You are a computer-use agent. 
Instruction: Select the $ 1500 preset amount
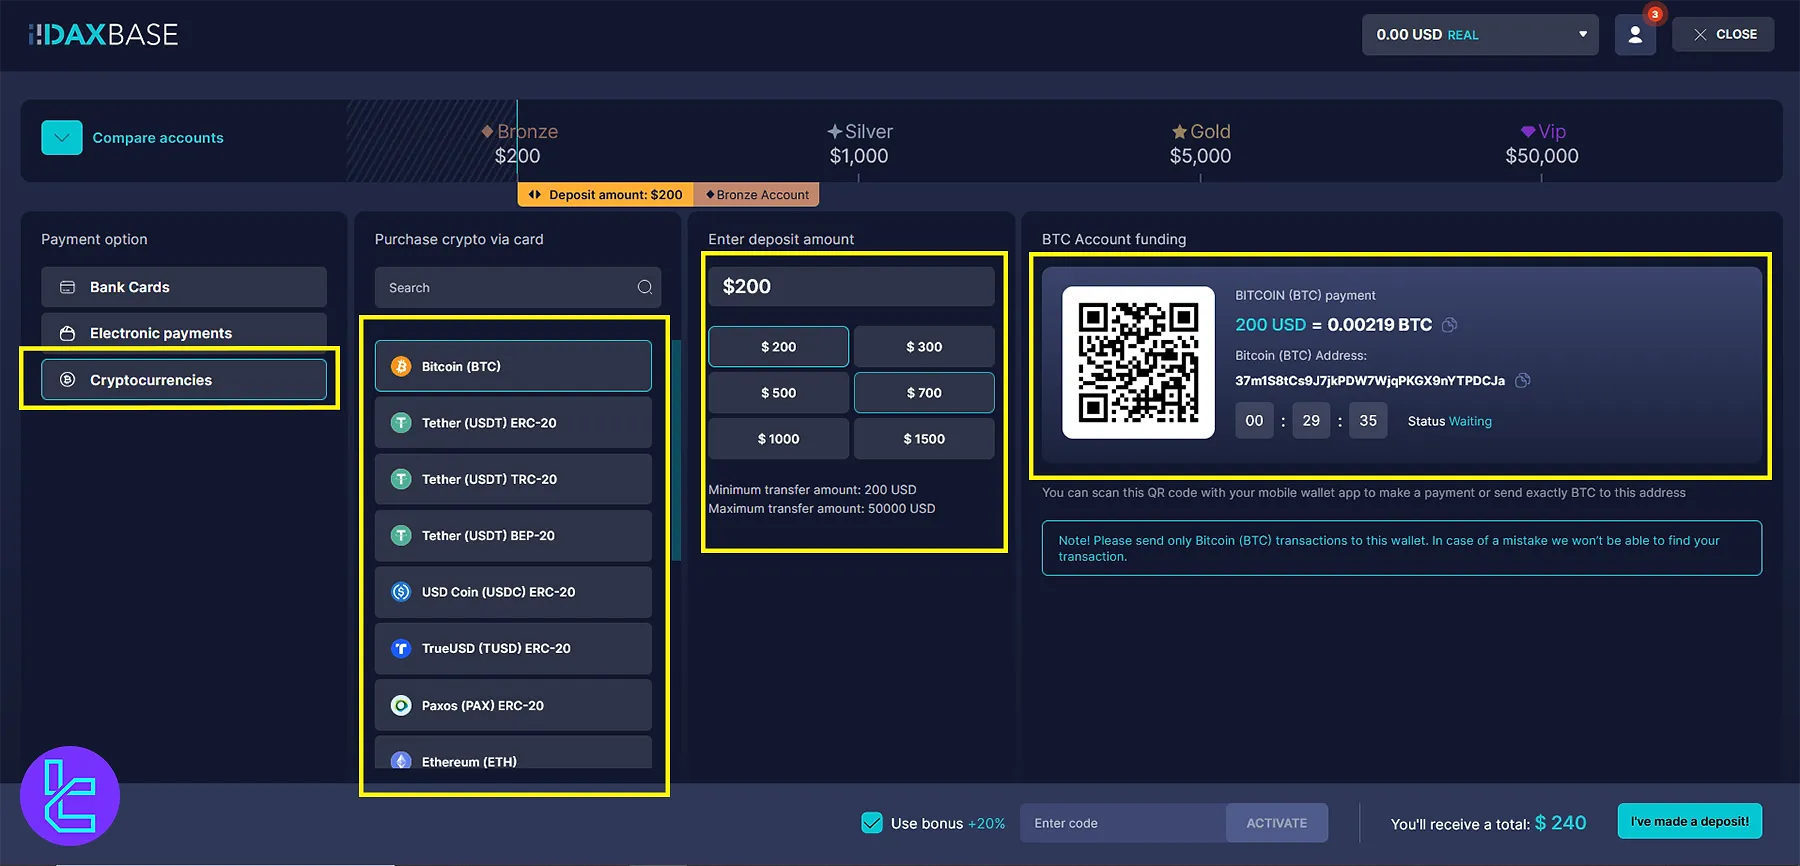pos(924,439)
